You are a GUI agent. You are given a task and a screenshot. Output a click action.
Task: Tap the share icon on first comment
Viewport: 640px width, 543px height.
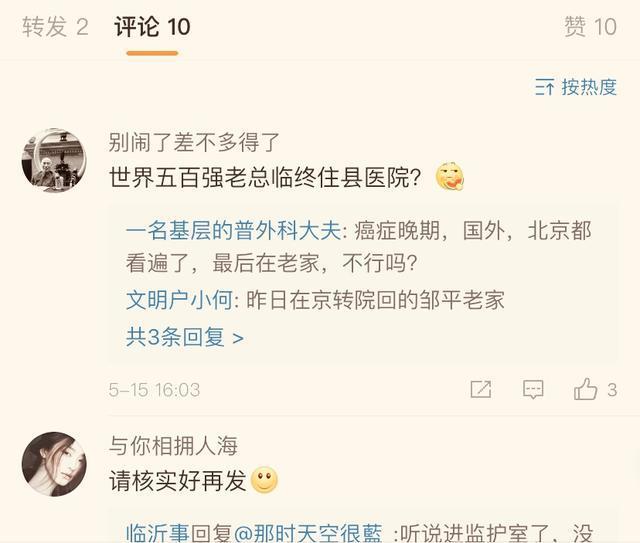pos(481,389)
